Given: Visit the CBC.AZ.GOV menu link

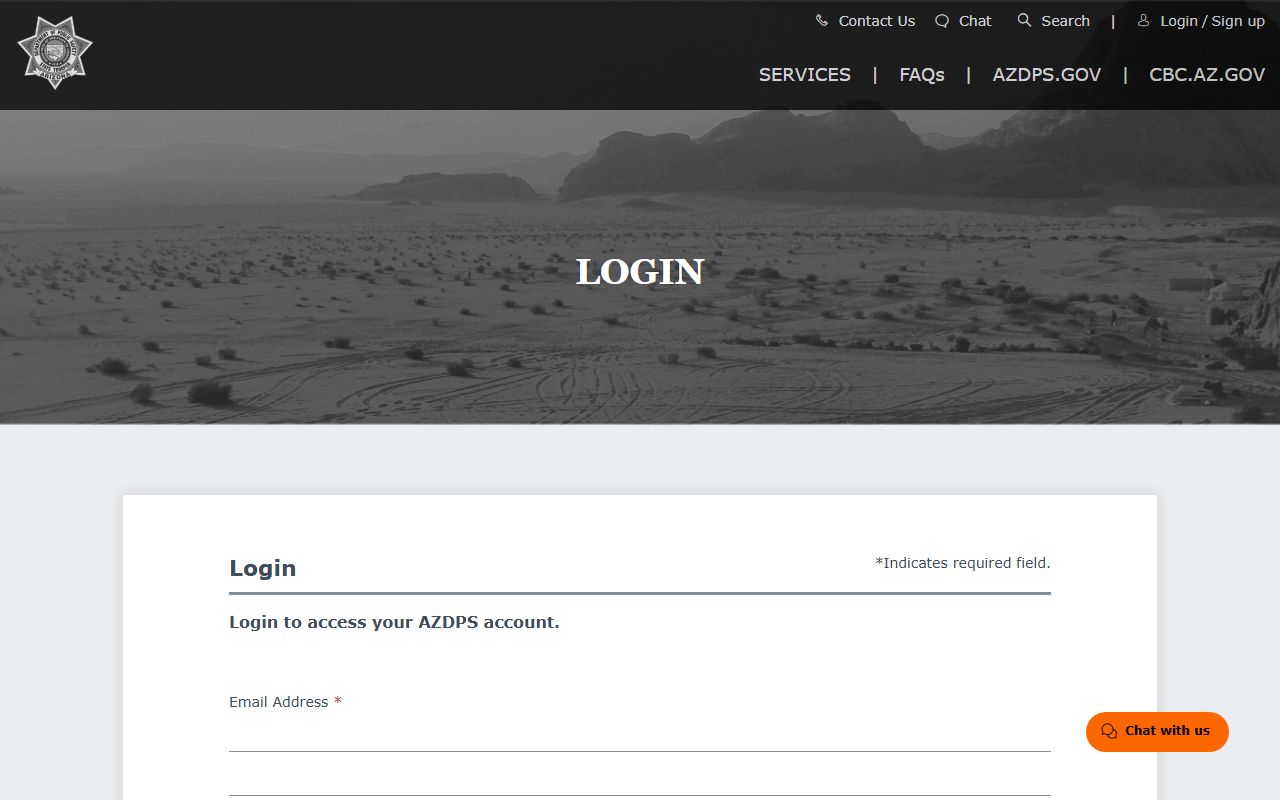Looking at the screenshot, I should click(x=1207, y=75).
